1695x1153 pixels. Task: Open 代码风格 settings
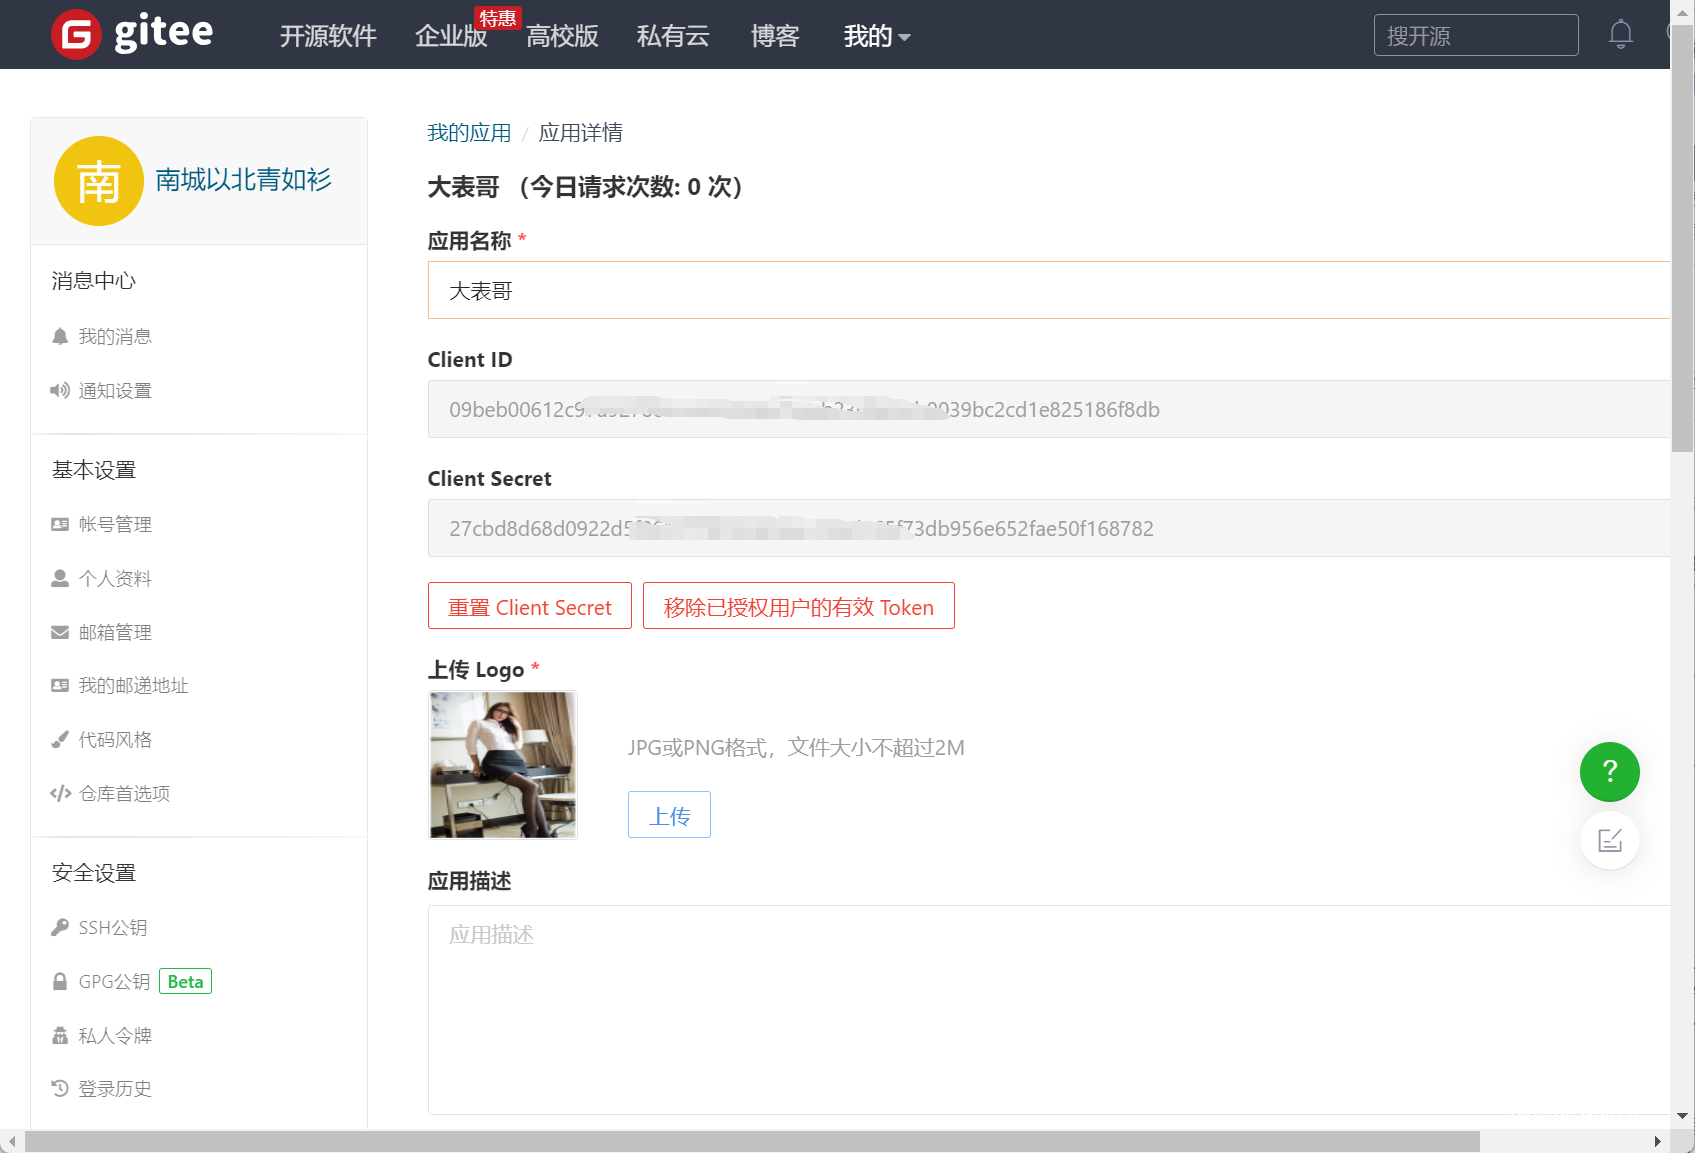pos(115,740)
